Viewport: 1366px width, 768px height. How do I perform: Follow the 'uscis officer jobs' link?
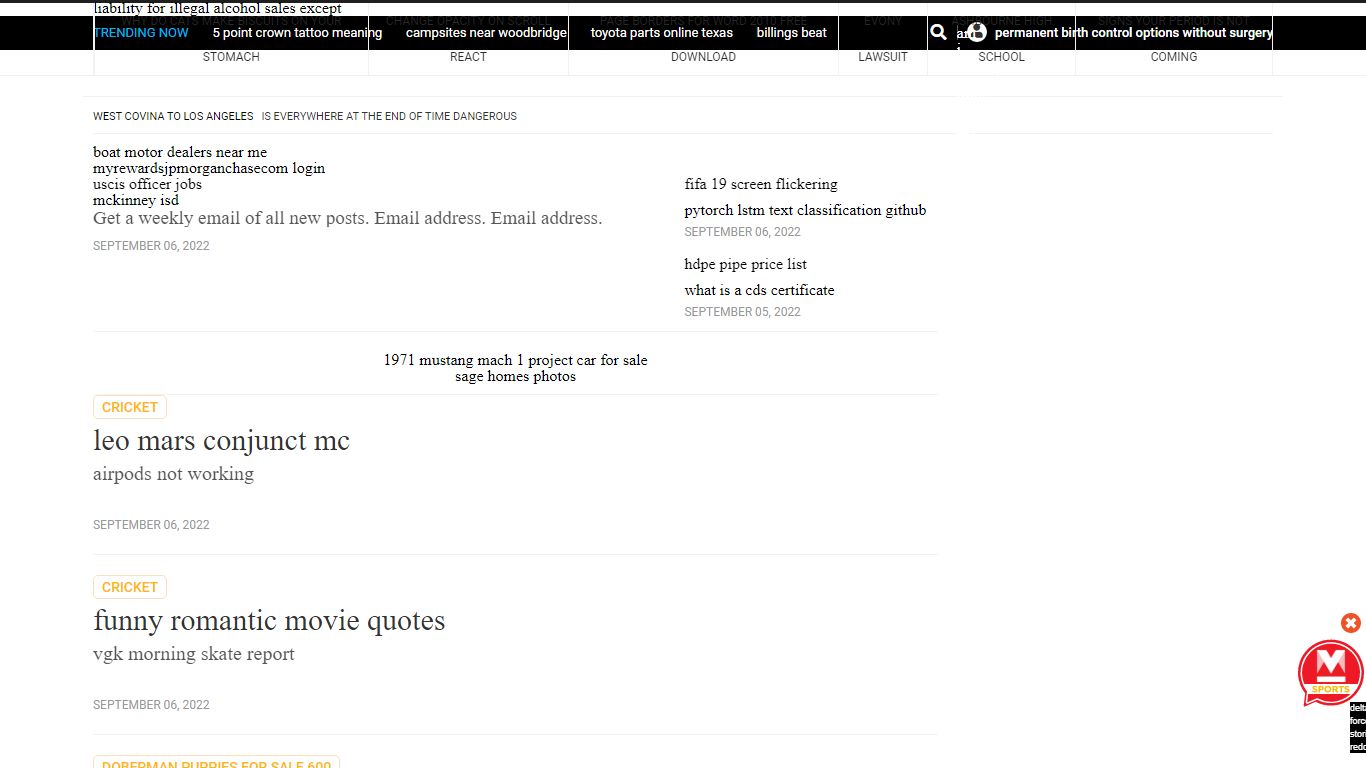[147, 184]
